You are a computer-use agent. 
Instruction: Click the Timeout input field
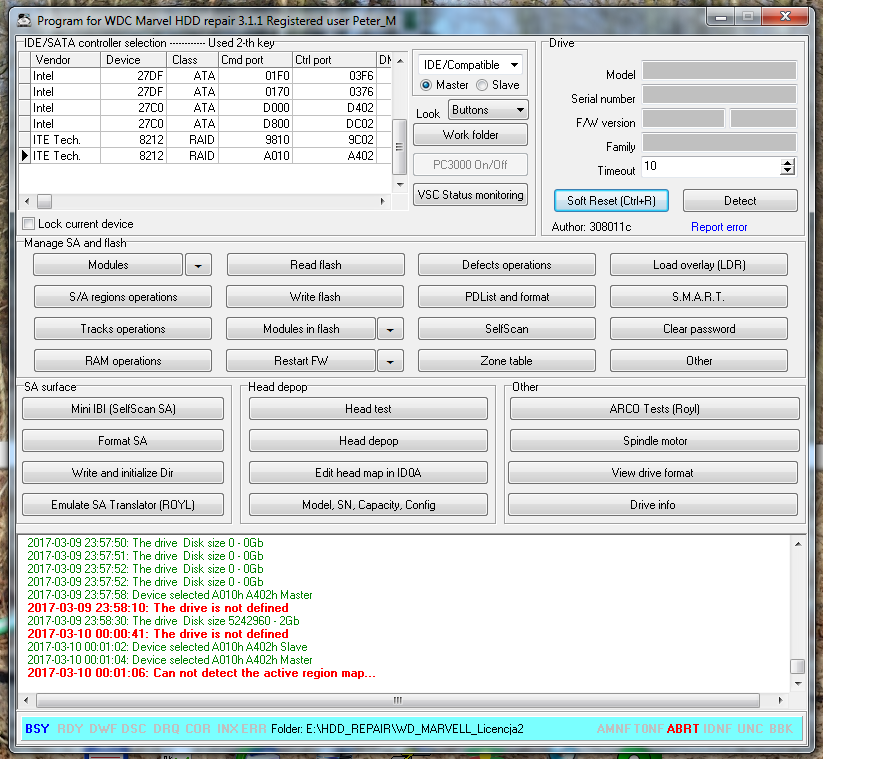click(711, 166)
